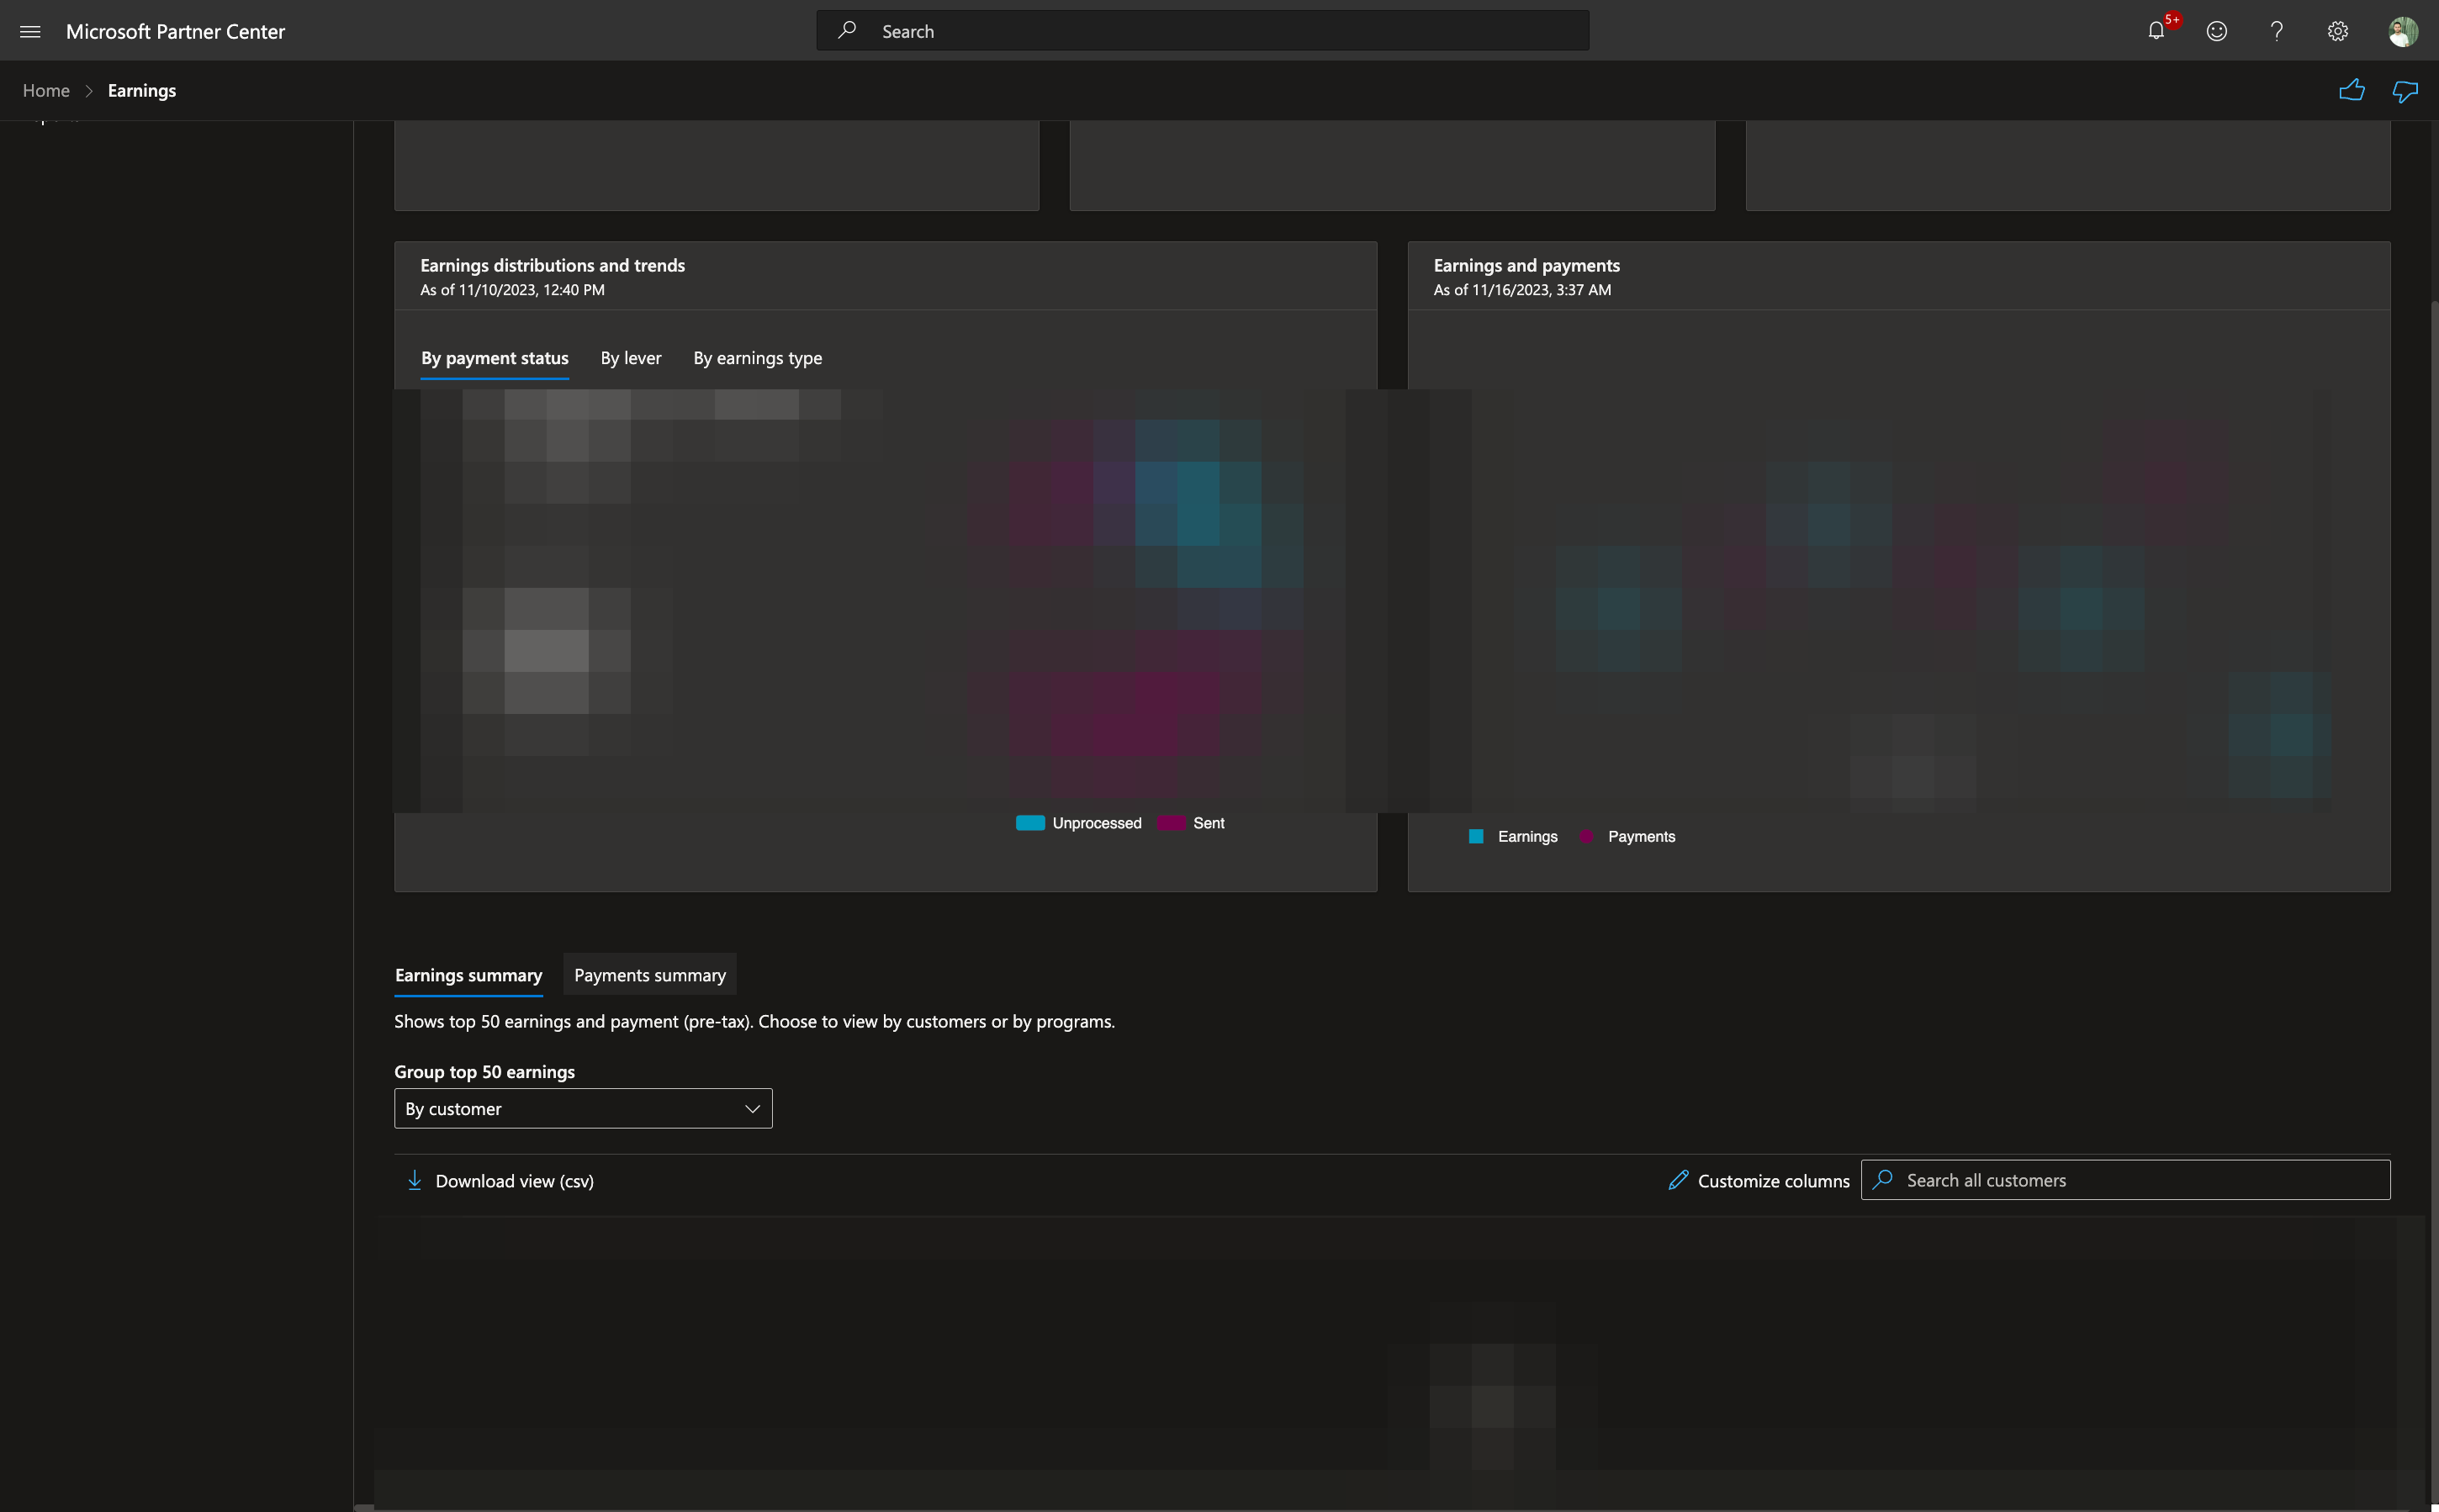The image size is (2439, 1512).
Task: Focus the Search all customers field
Action: click(x=2125, y=1180)
